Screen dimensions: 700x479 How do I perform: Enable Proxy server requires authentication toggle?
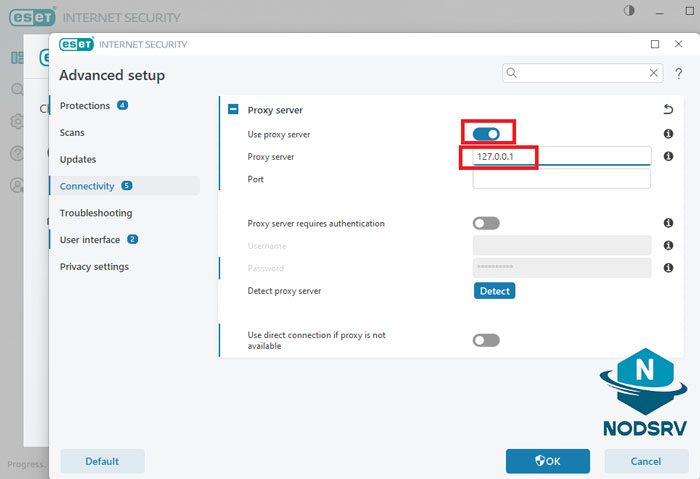click(x=486, y=224)
